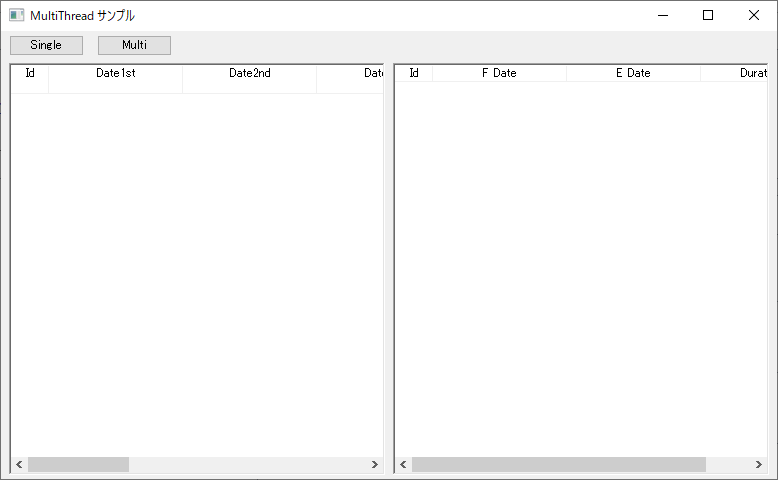
Task: Open the app icon system menu
Action: tap(16, 15)
